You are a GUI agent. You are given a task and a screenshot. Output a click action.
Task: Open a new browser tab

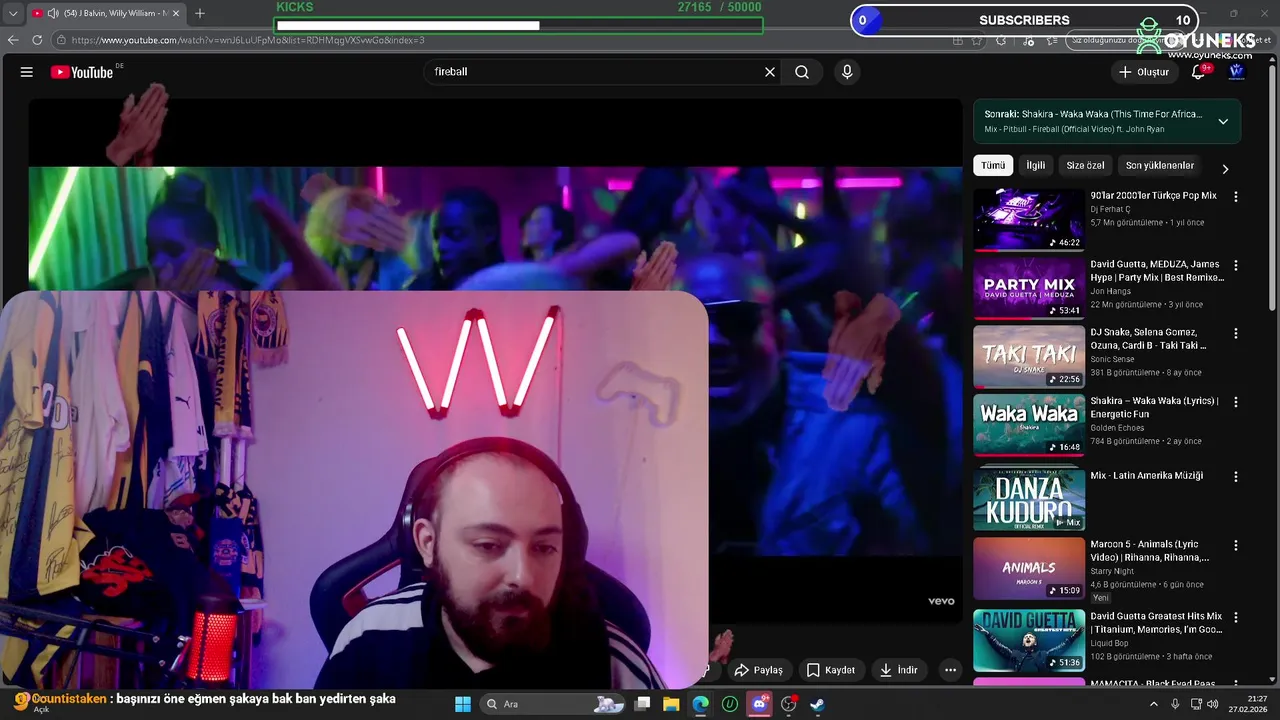(x=199, y=13)
